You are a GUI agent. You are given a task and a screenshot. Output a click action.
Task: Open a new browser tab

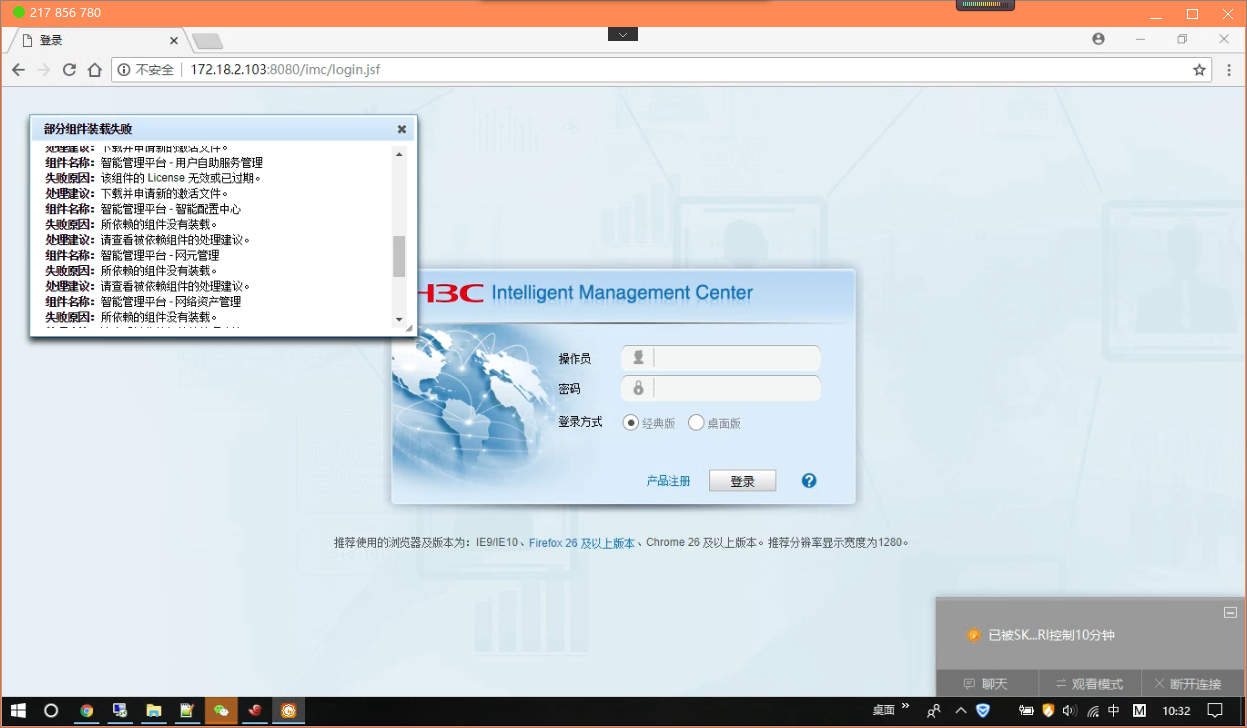click(x=207, y=41)
